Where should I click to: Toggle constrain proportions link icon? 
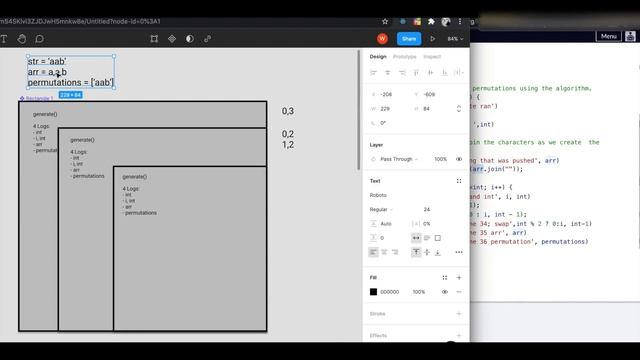[459, 109]
